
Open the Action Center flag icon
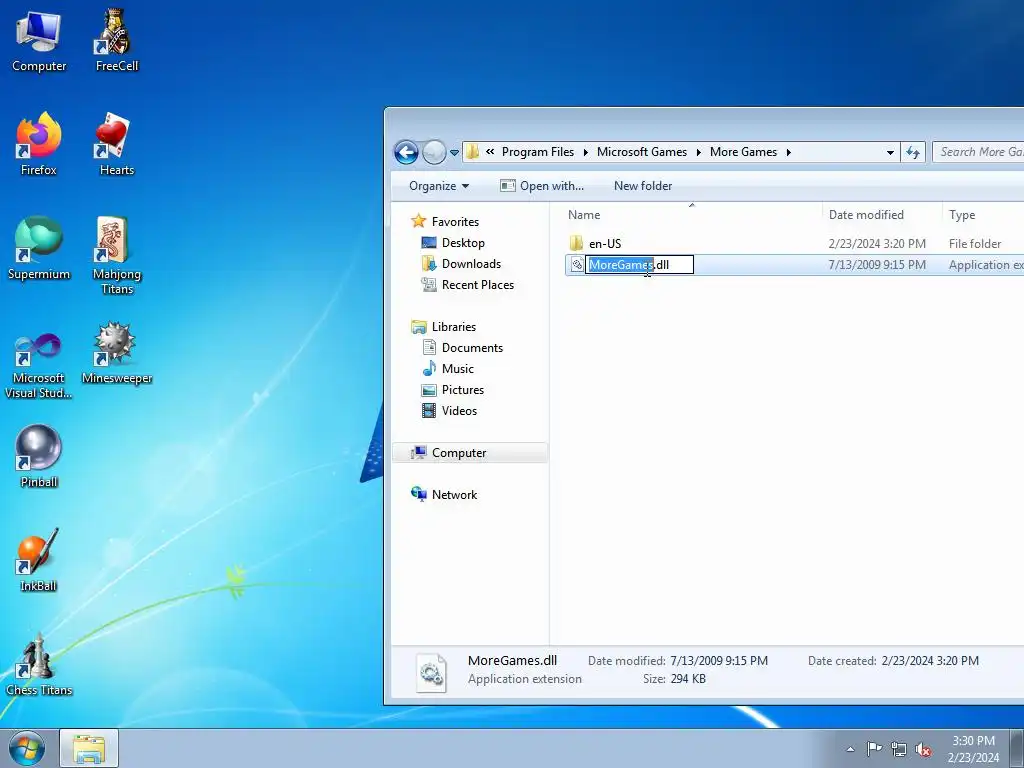click(x=874, y=749)
